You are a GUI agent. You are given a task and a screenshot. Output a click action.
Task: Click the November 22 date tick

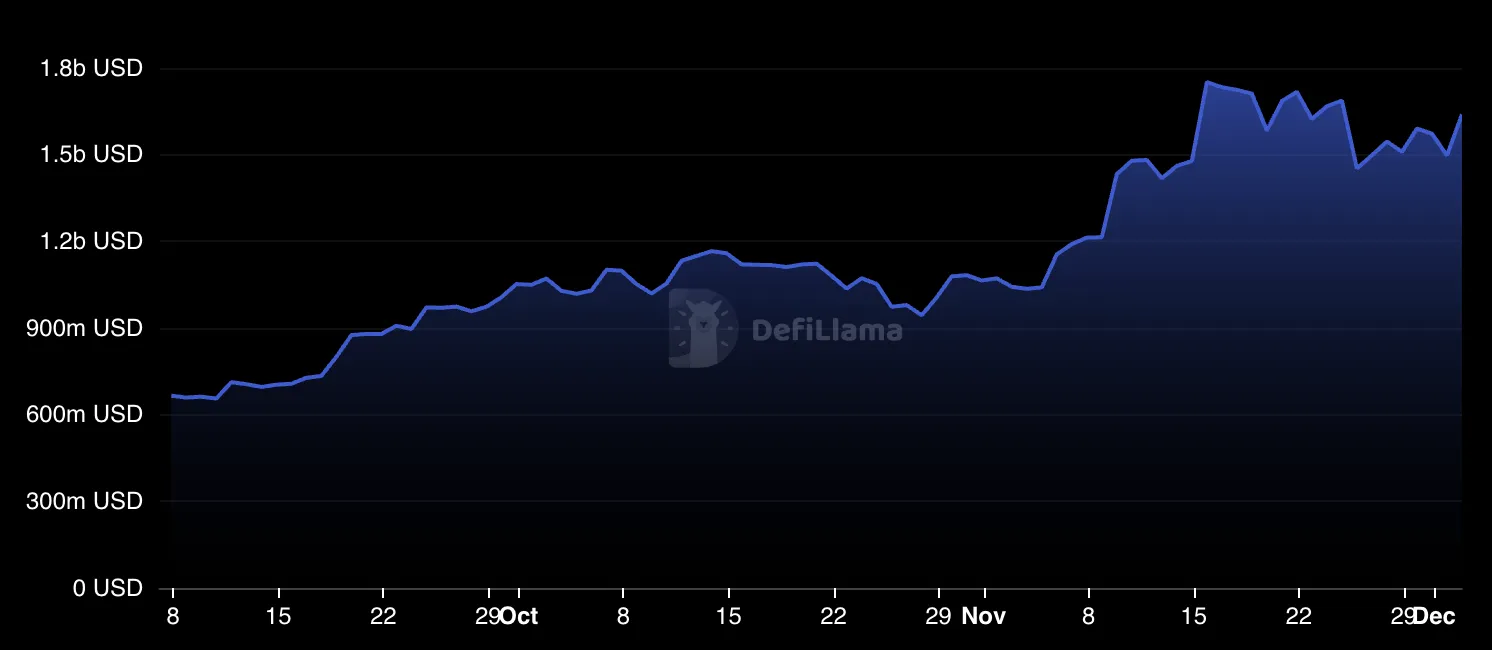(x=1298, y=616)
